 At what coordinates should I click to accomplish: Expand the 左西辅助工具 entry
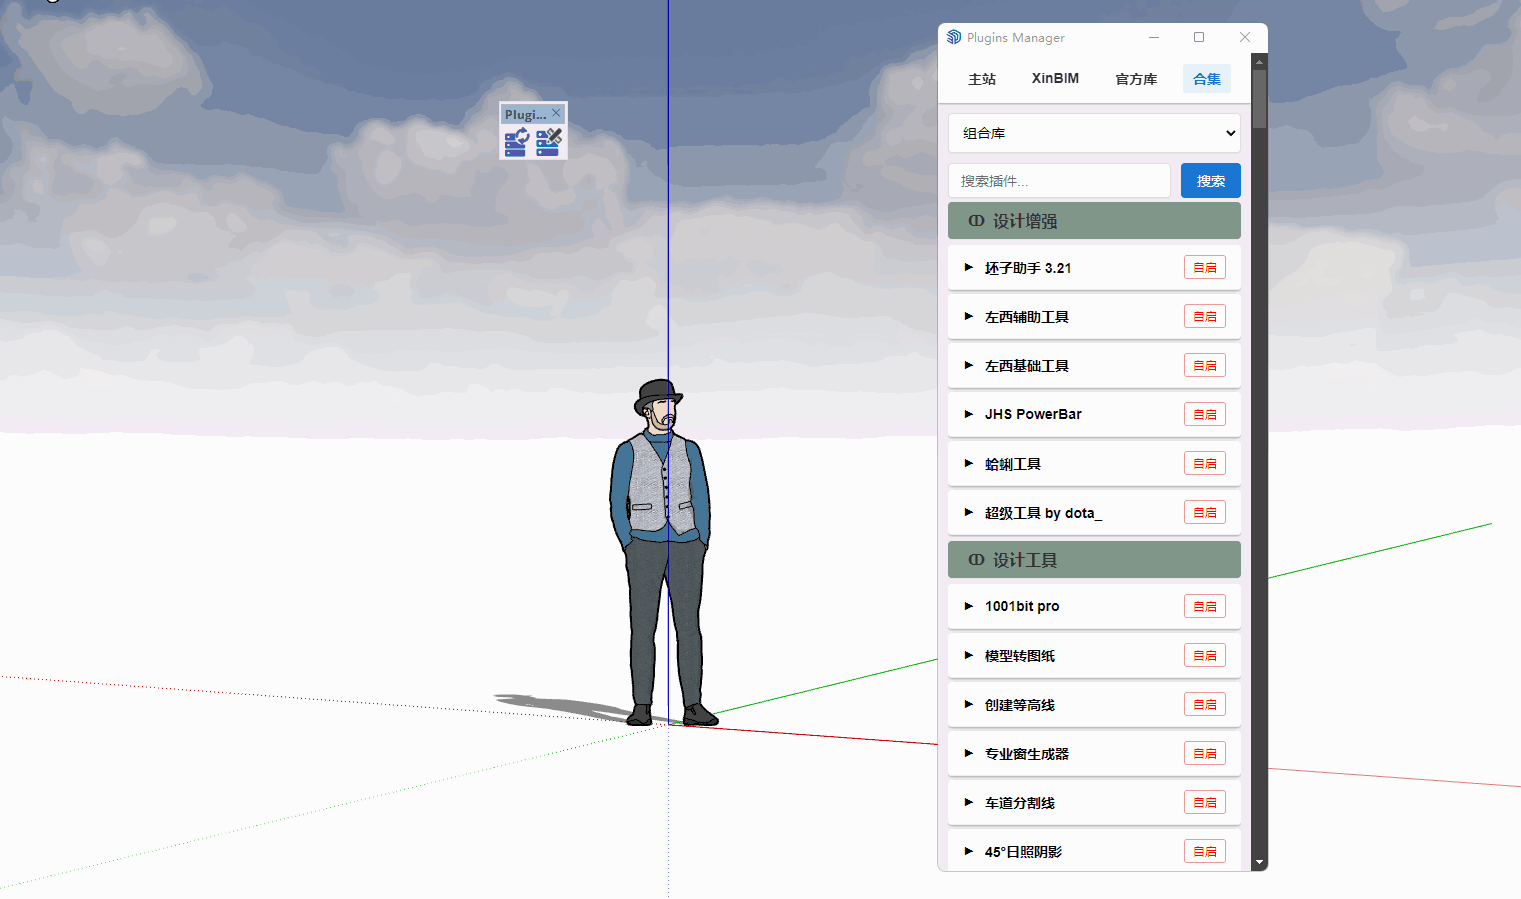tap(968, 317)
